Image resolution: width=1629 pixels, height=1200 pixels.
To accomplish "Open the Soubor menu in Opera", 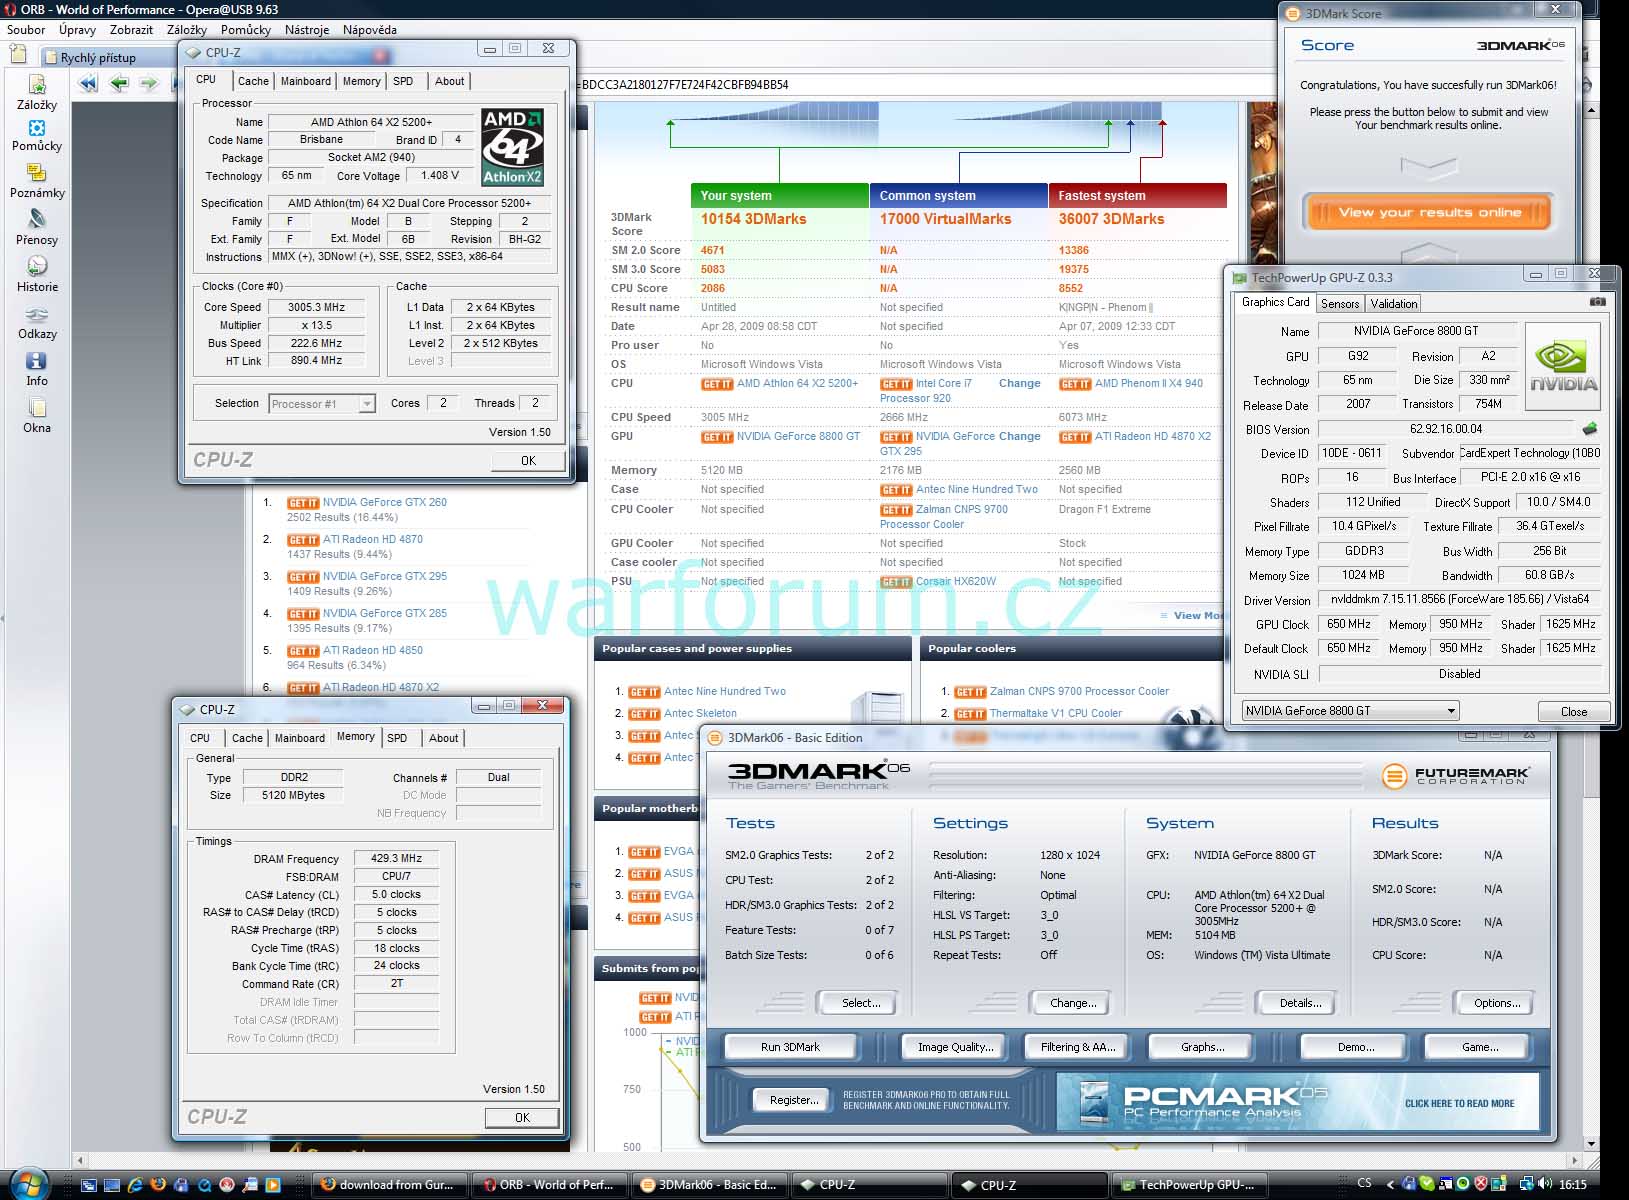I will tap(26, 30).
